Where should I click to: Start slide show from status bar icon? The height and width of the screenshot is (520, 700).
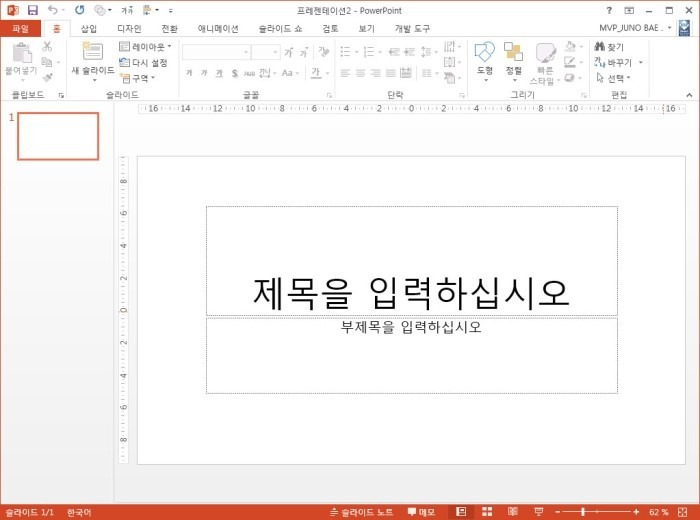coord(539,512)
